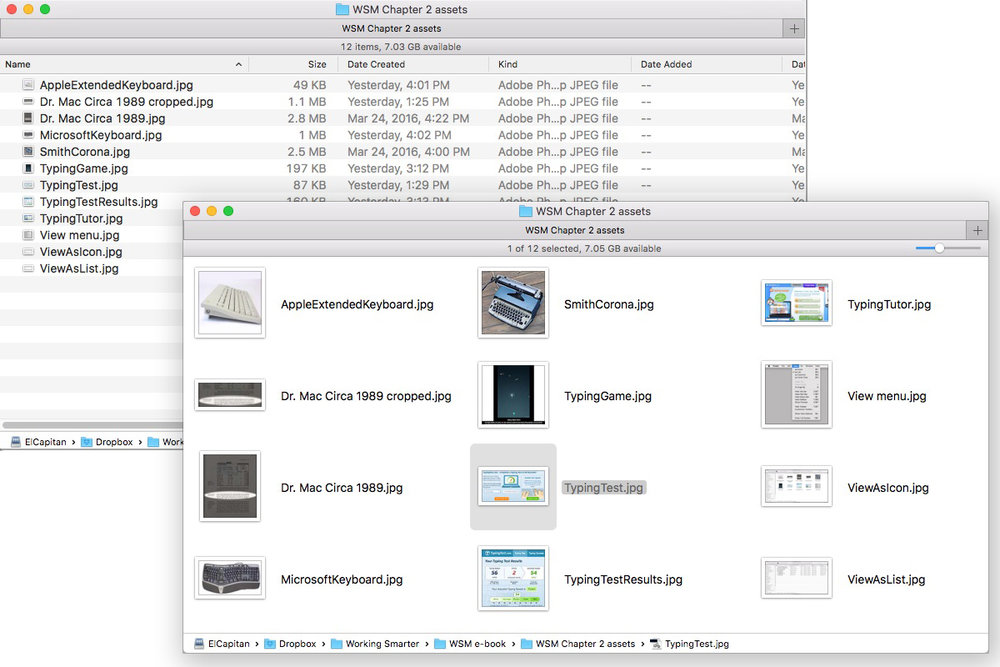Image resolution: width=1000 pixels, height=667 pixels.
Task: Select AppleExtendedKeyboard.jpg thumbnail in front window
Action: click(230, 303)
